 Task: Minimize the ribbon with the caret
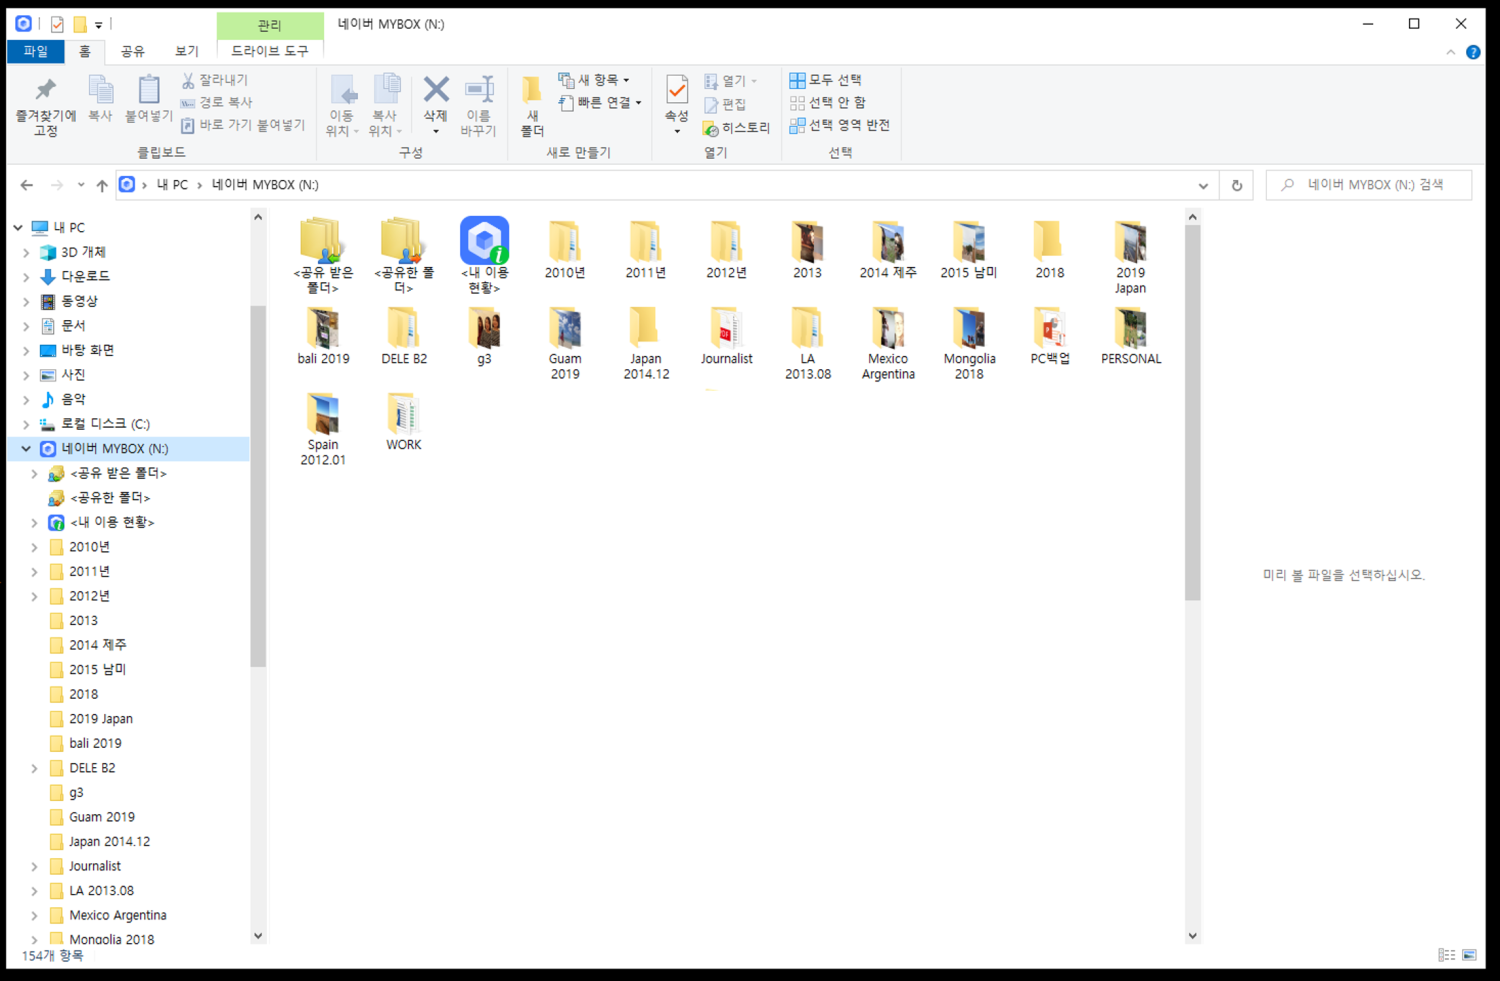1450,52
